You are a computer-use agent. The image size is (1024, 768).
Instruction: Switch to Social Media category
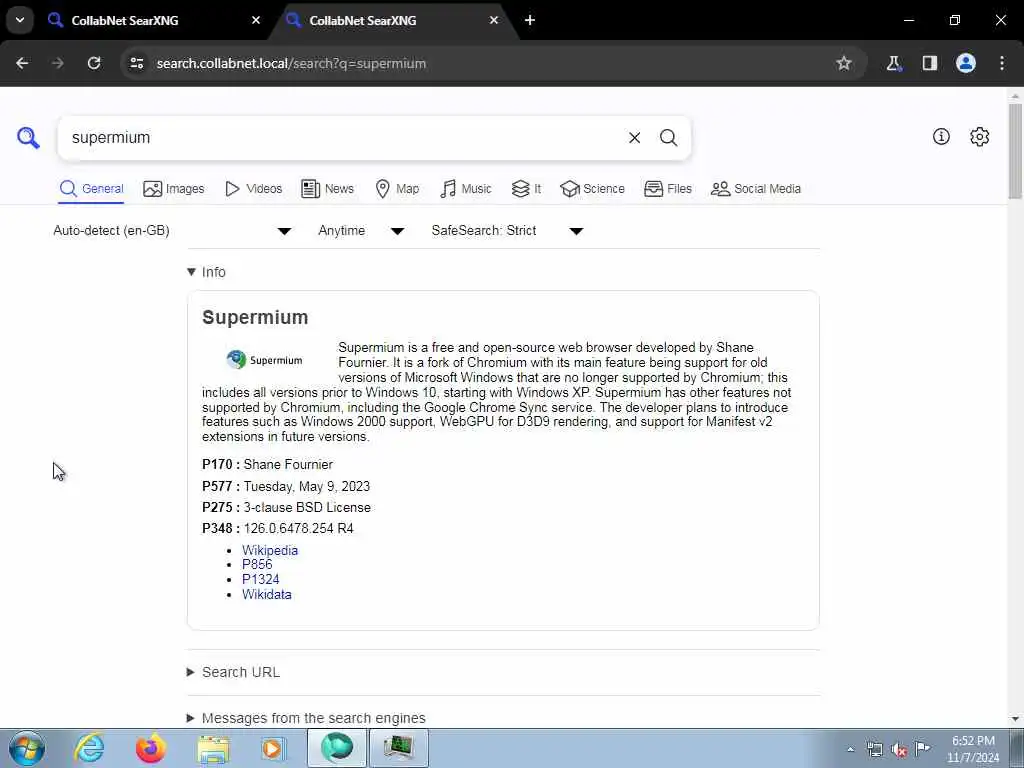pos(756,189)
